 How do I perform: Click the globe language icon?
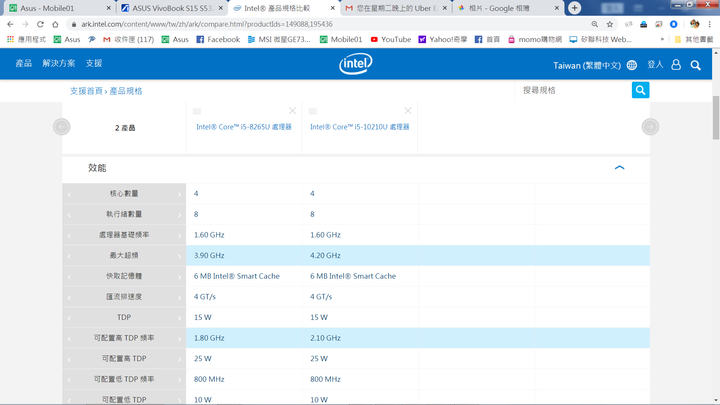click(x=632, y=65)
